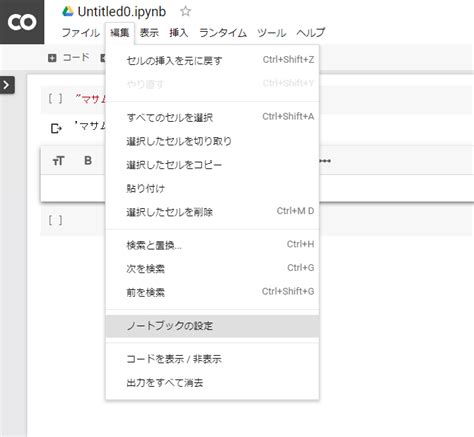The width and height of the screenshot is (474, 437).
Task: Click the cell output icon
Action: coord(56,128)
